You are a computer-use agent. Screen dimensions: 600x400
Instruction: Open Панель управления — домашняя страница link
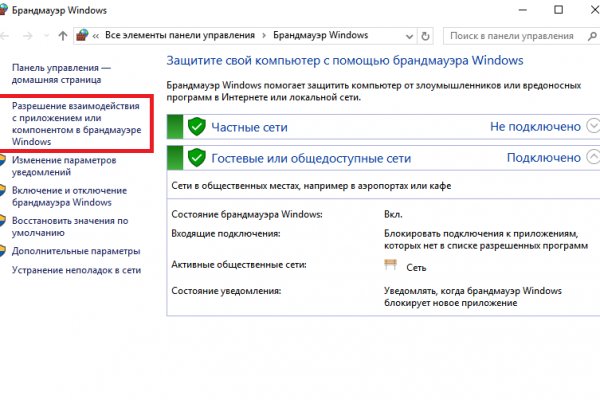click(x=60, y=73)
